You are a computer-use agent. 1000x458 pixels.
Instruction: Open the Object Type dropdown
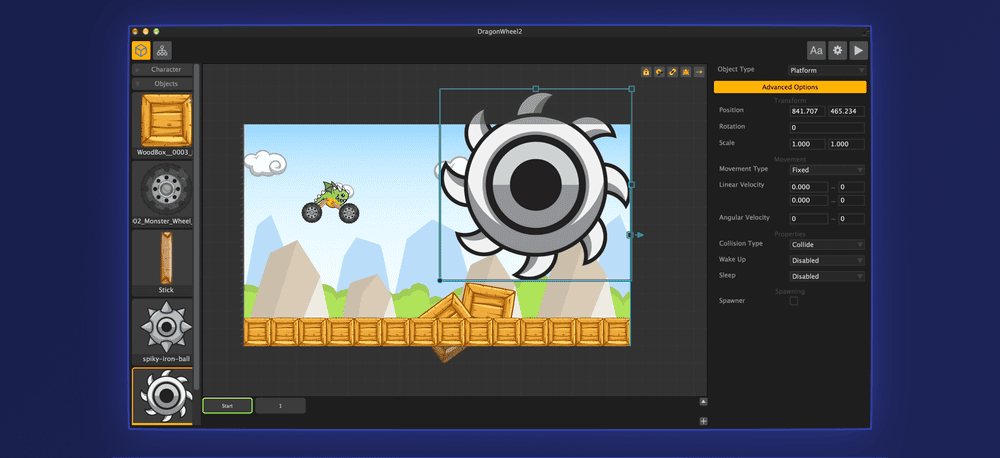[x=826, y=70]
